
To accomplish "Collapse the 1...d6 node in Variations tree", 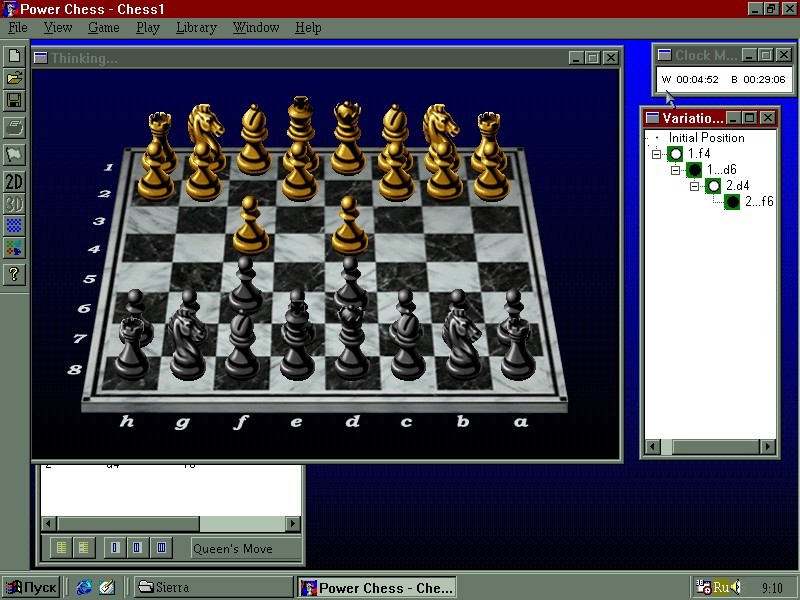I will tap(675, 170).
